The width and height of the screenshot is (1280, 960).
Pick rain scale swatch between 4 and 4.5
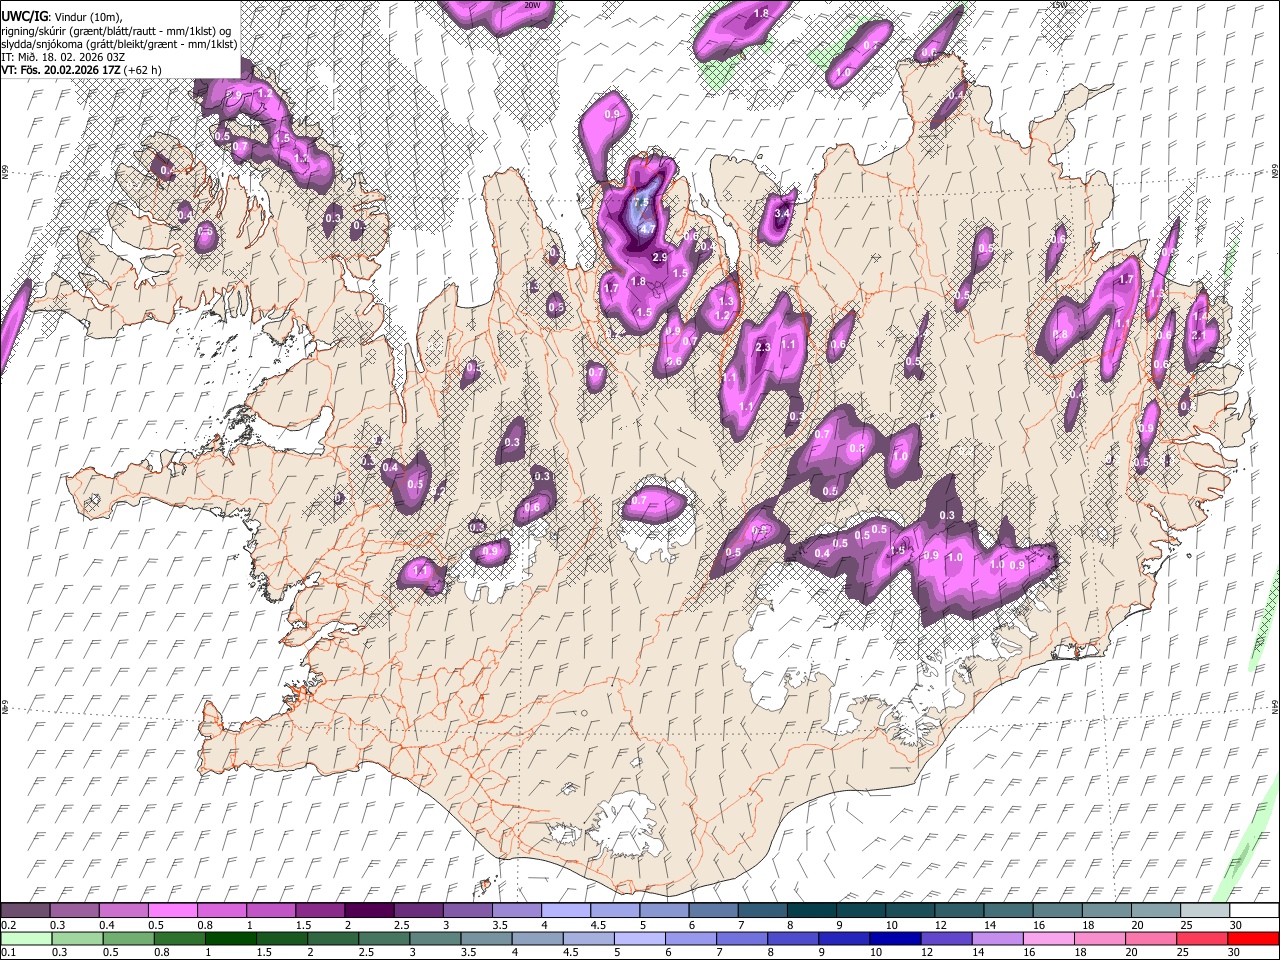click(536, 939)
